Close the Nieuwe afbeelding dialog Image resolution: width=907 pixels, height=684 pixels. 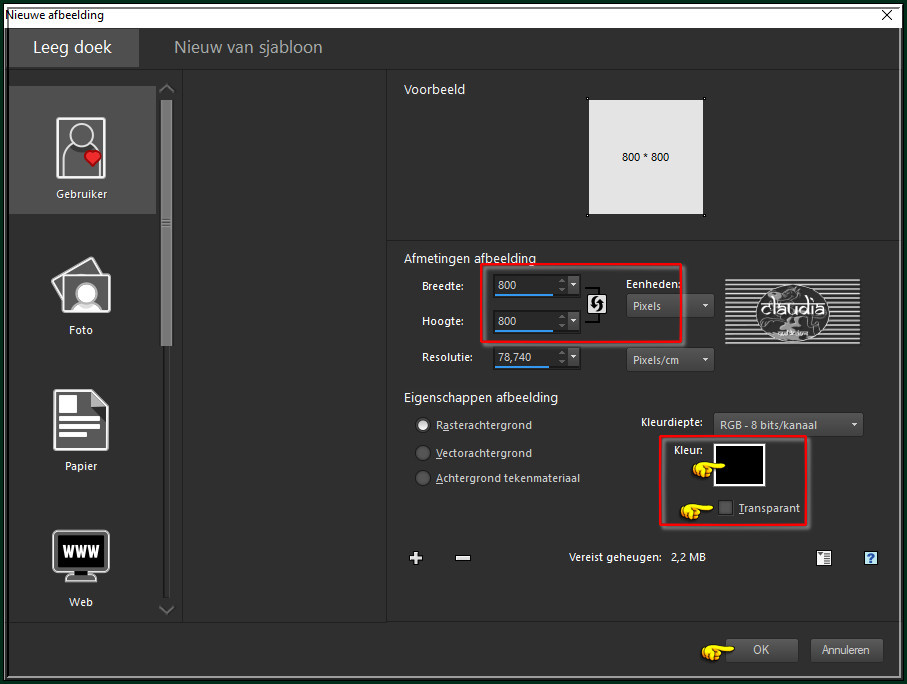point(887,15)
